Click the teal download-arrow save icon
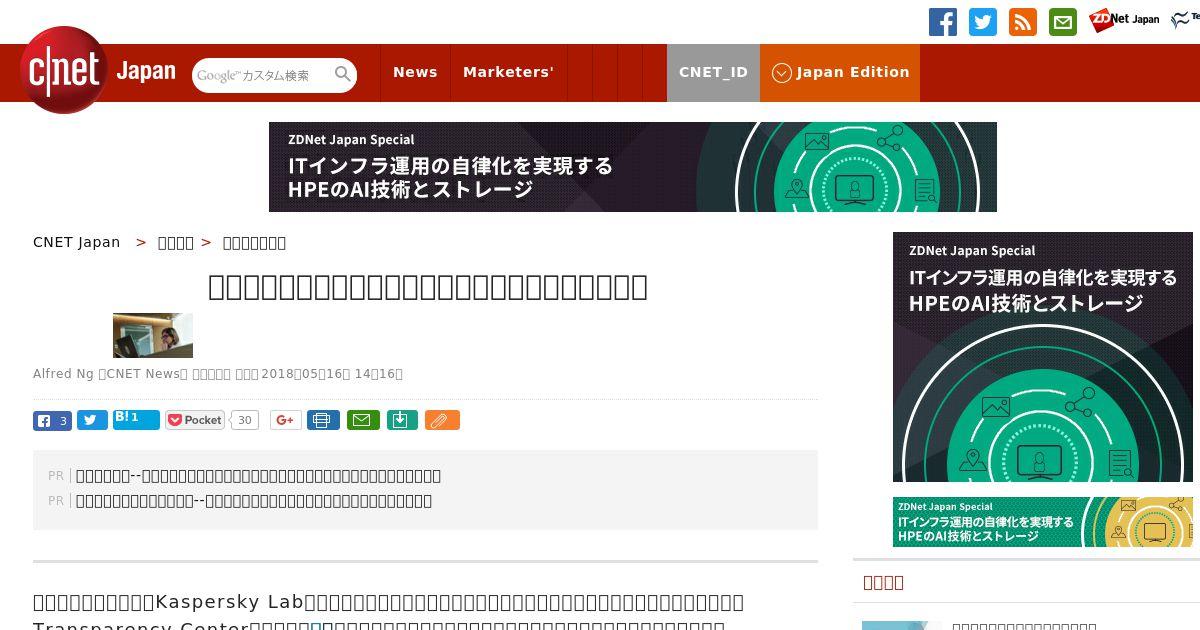1200x630 pixels. coord(401,420)
